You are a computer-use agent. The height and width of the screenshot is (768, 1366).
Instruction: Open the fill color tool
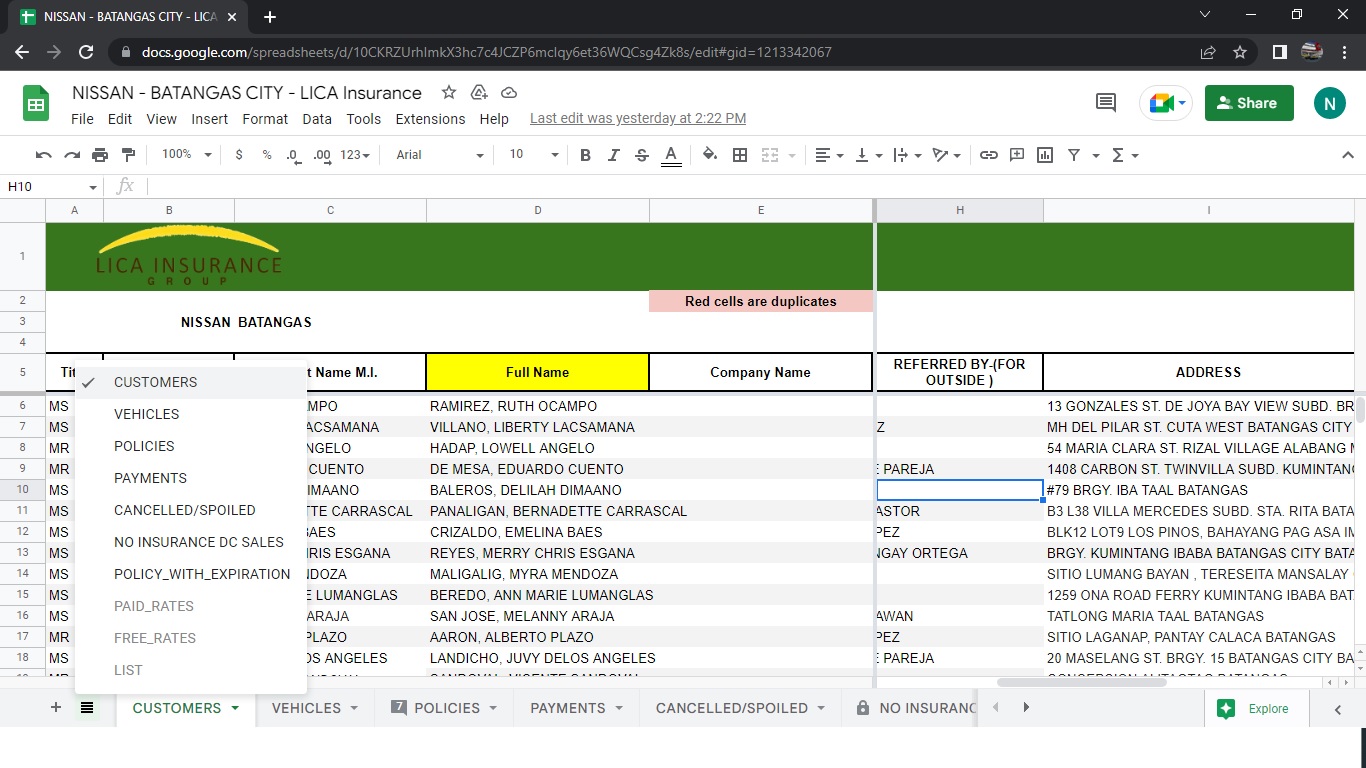coord(710,155)
